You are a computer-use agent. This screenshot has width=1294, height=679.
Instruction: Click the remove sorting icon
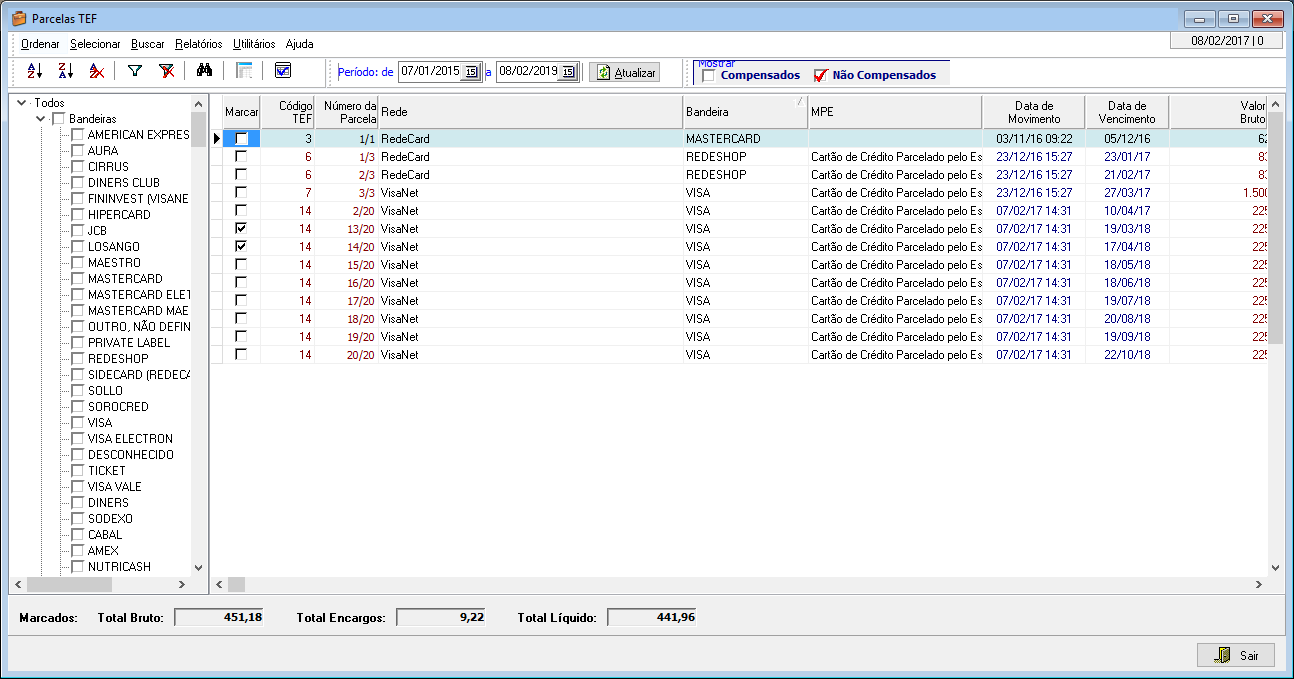97,71
